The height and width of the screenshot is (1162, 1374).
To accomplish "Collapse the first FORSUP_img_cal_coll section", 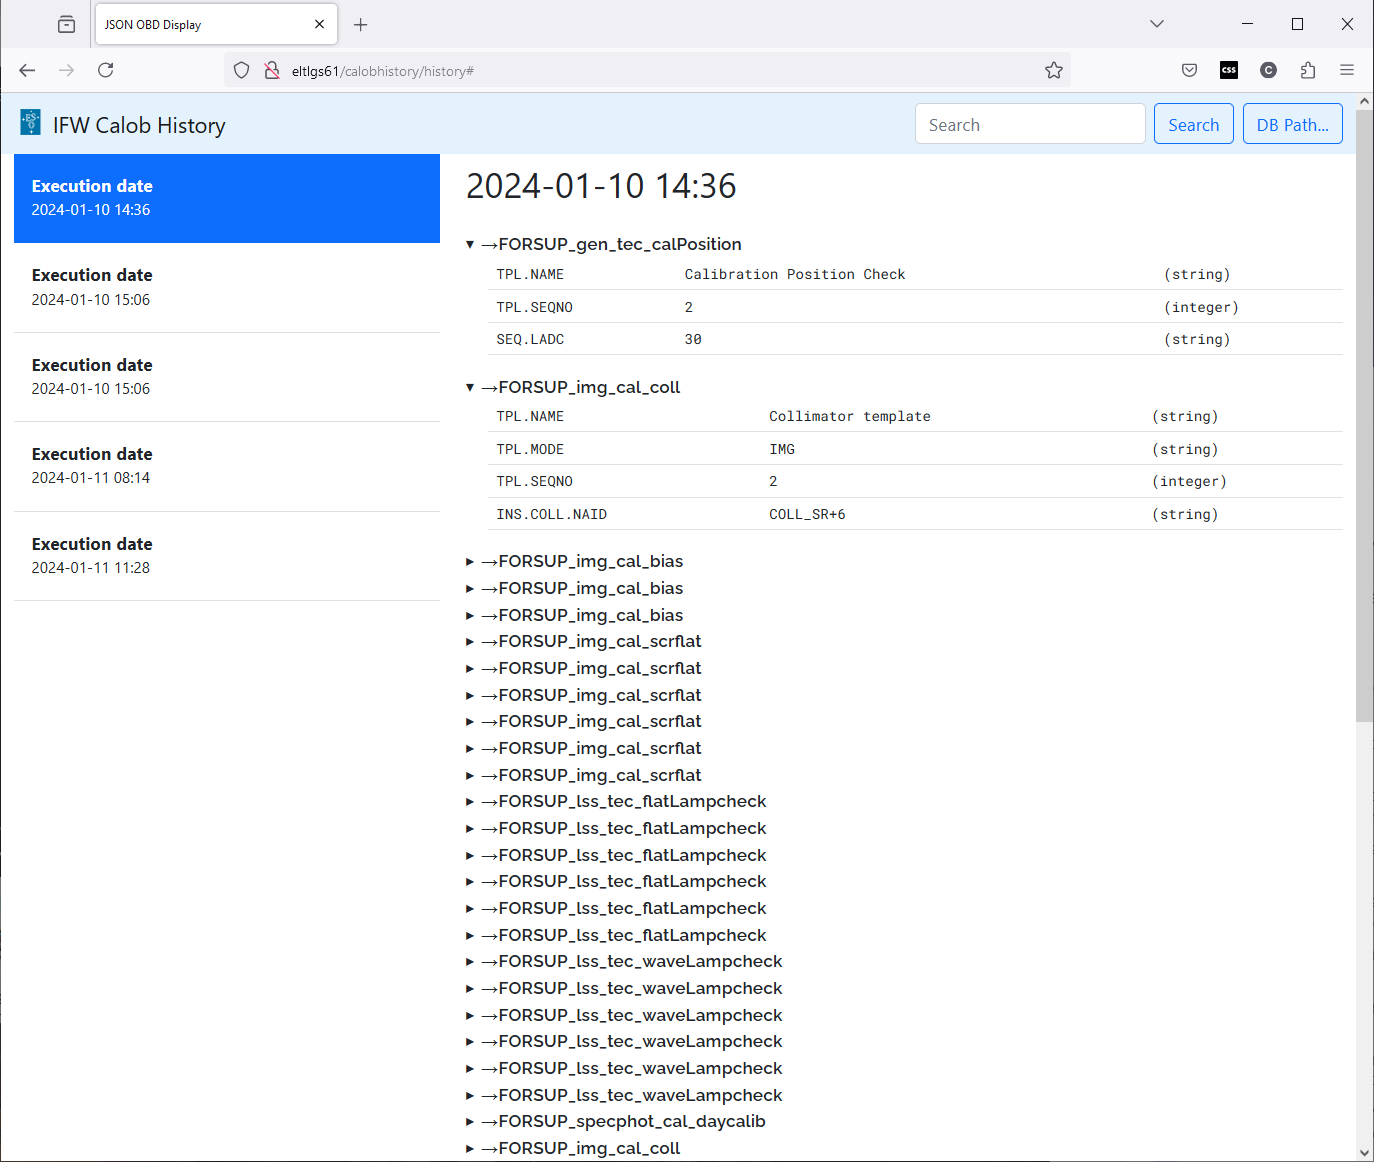I will (x=470, y=388).
